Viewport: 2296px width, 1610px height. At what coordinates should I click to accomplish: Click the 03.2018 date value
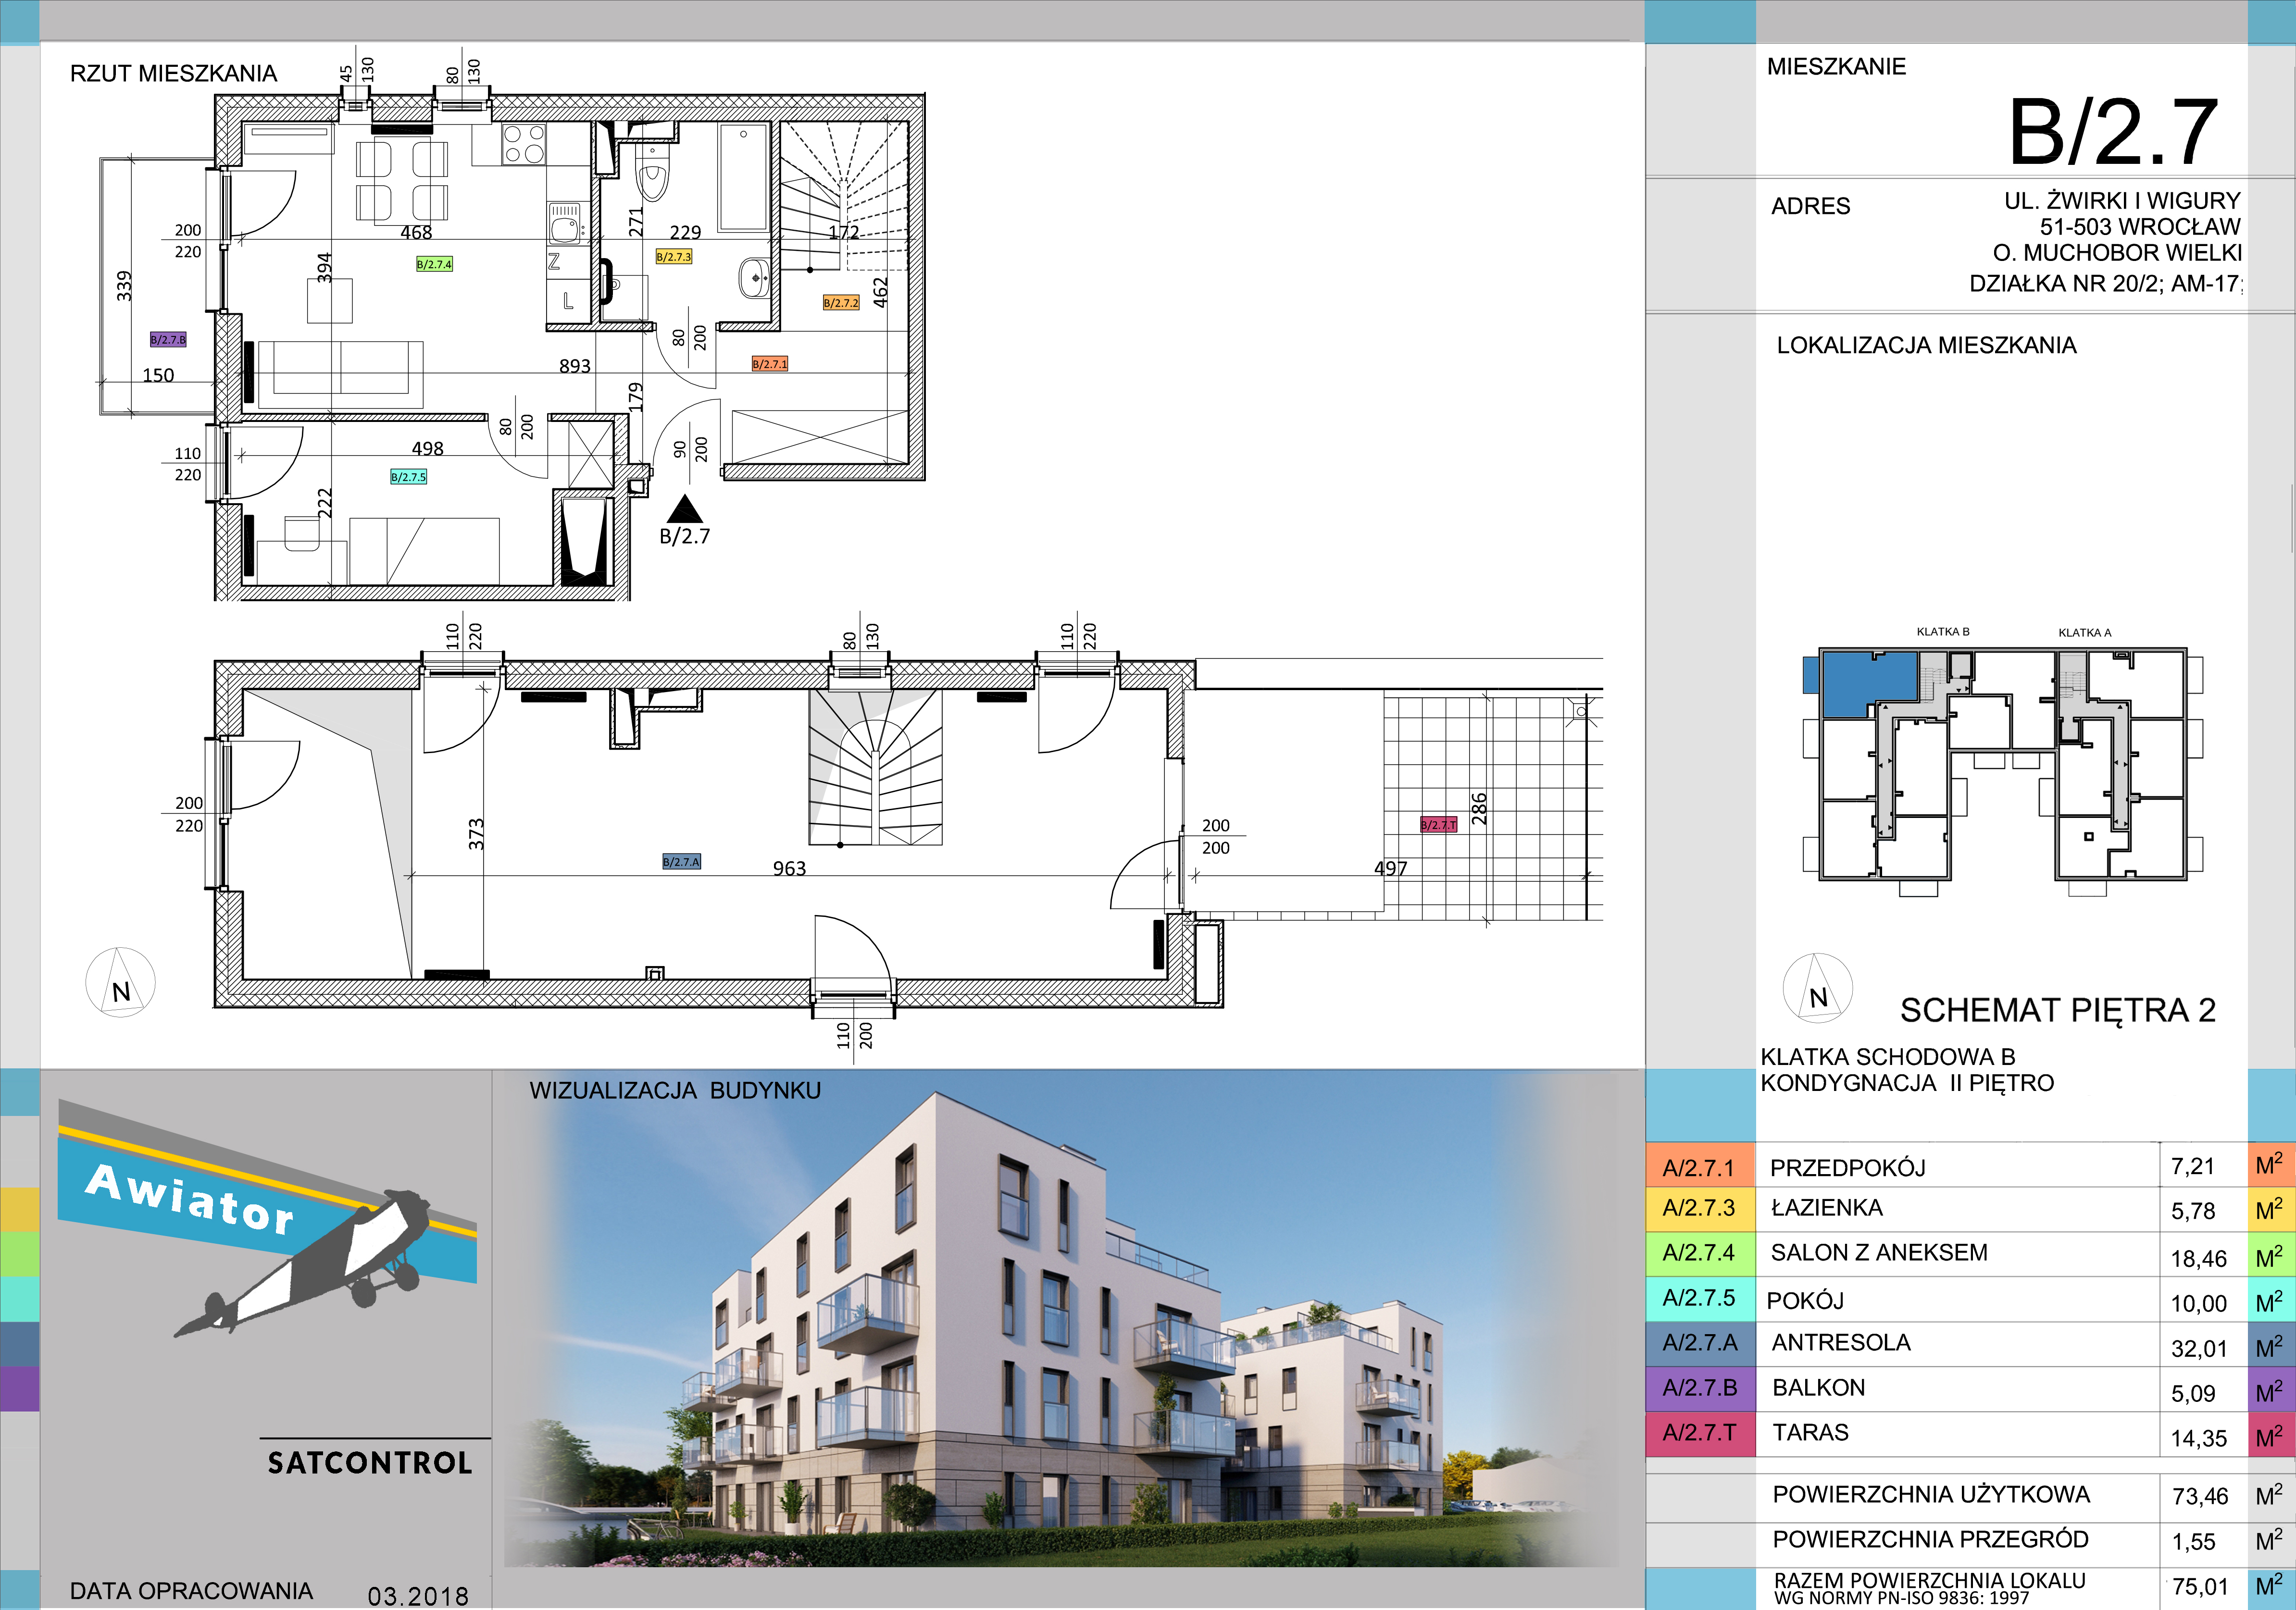pos(418,1596)
